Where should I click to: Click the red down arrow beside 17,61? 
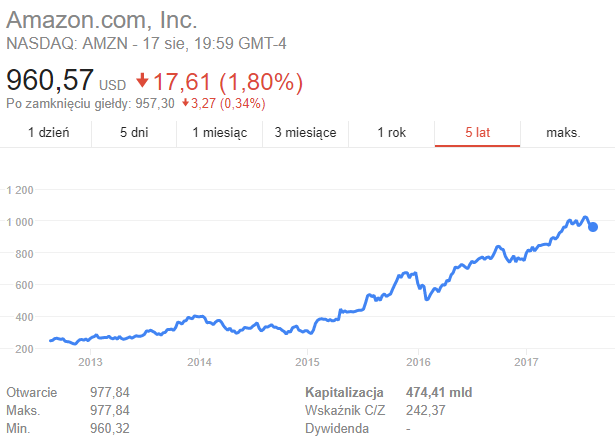tap(142, 81)
